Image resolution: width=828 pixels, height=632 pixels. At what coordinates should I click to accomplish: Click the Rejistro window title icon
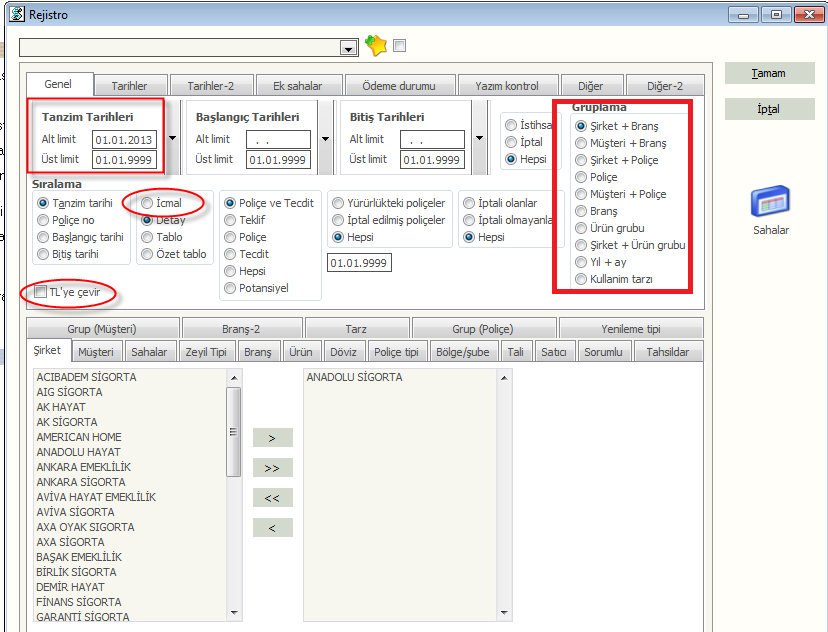(13, 15)
